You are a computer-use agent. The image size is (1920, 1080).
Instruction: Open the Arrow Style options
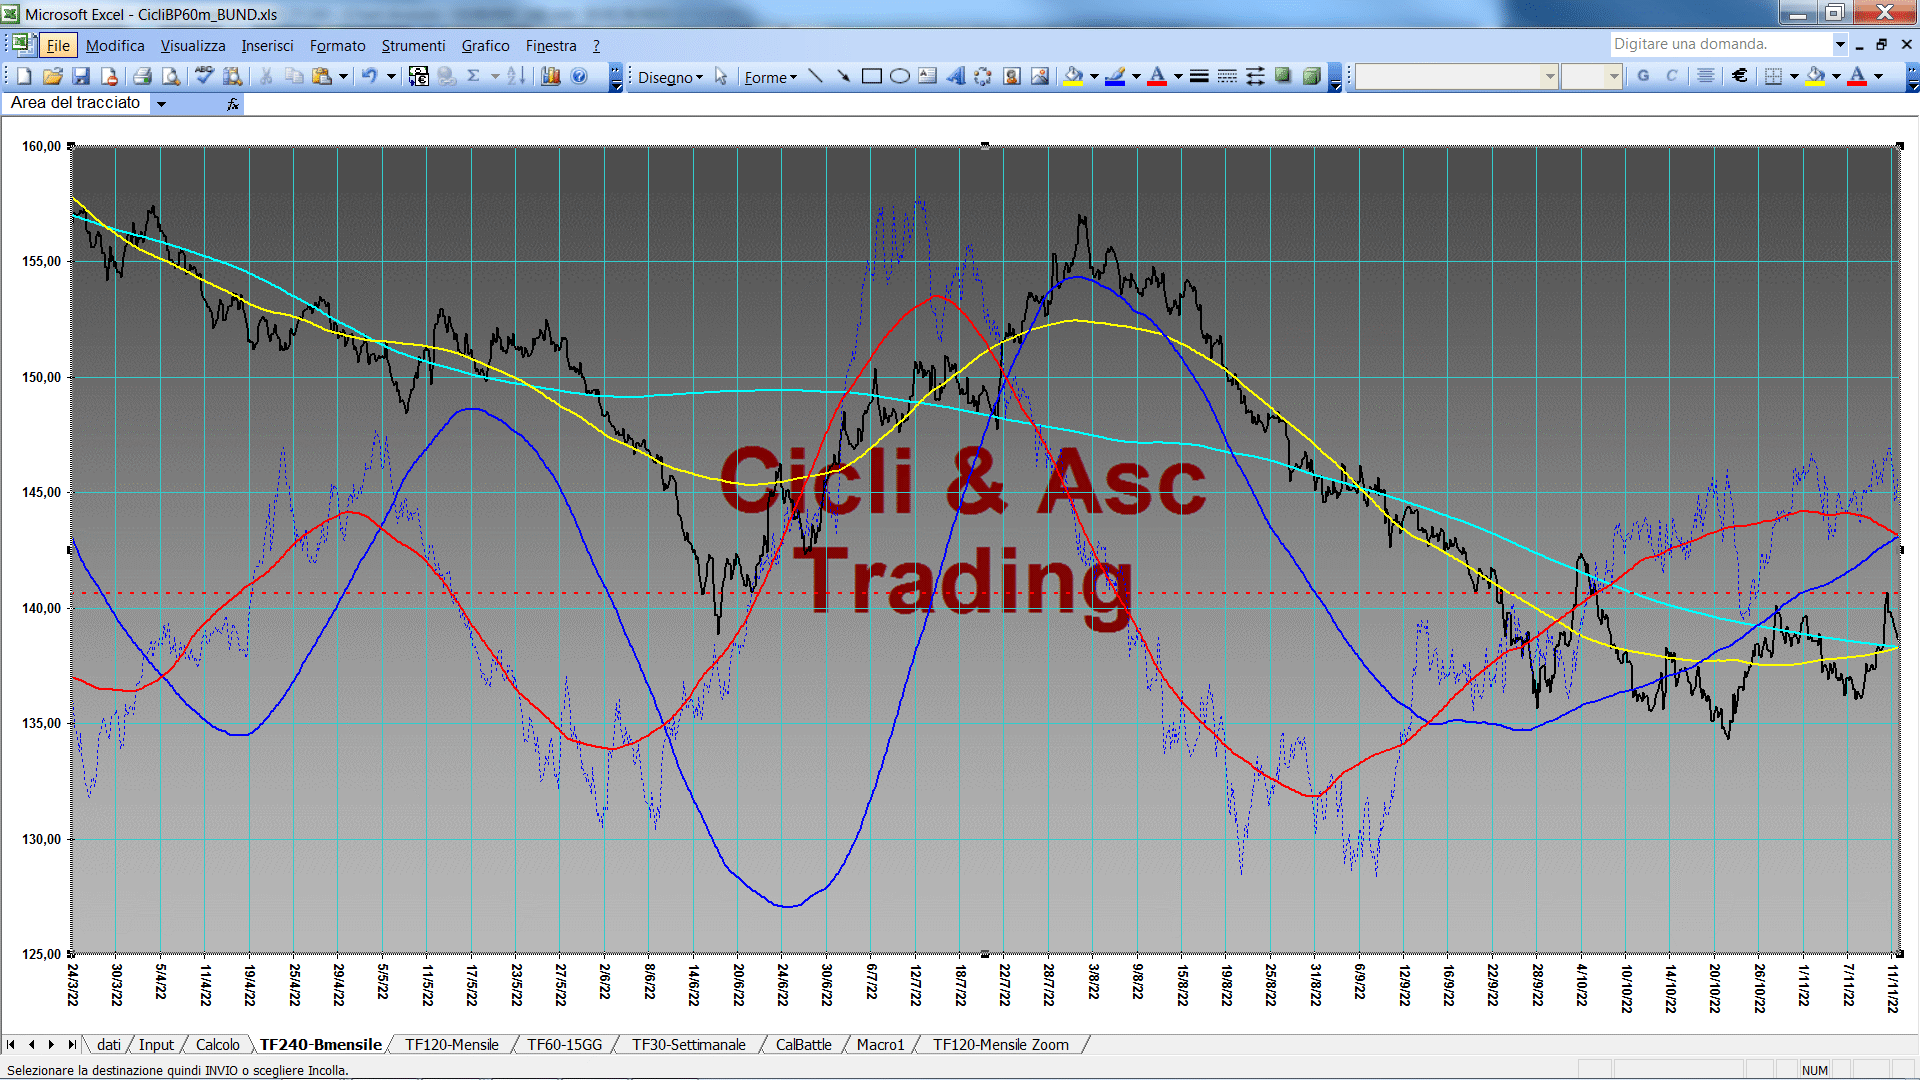(1255, 76)
